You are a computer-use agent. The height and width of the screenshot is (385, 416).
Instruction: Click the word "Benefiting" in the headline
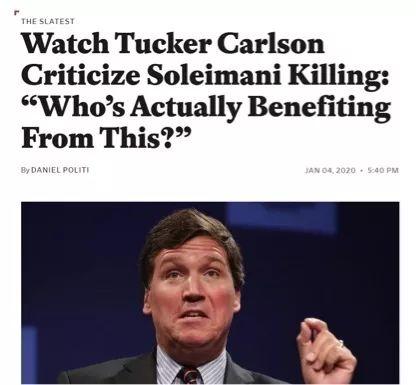click(x=319, y=107)
